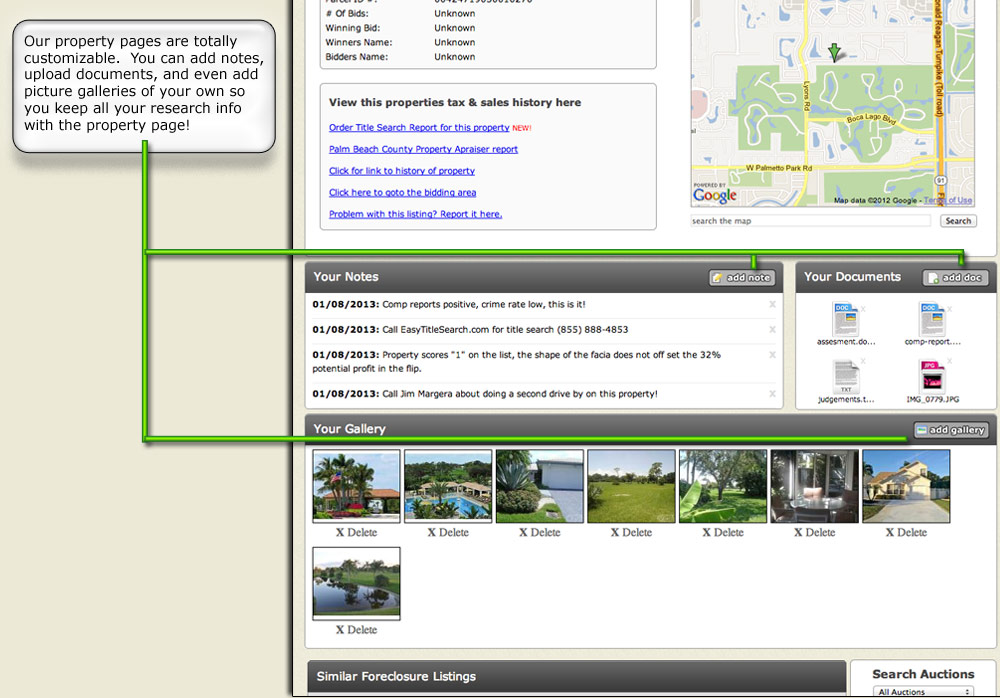The image size is (1000, 698).
Task: Open judgements.t... text file icon
Action: [845, 377]
